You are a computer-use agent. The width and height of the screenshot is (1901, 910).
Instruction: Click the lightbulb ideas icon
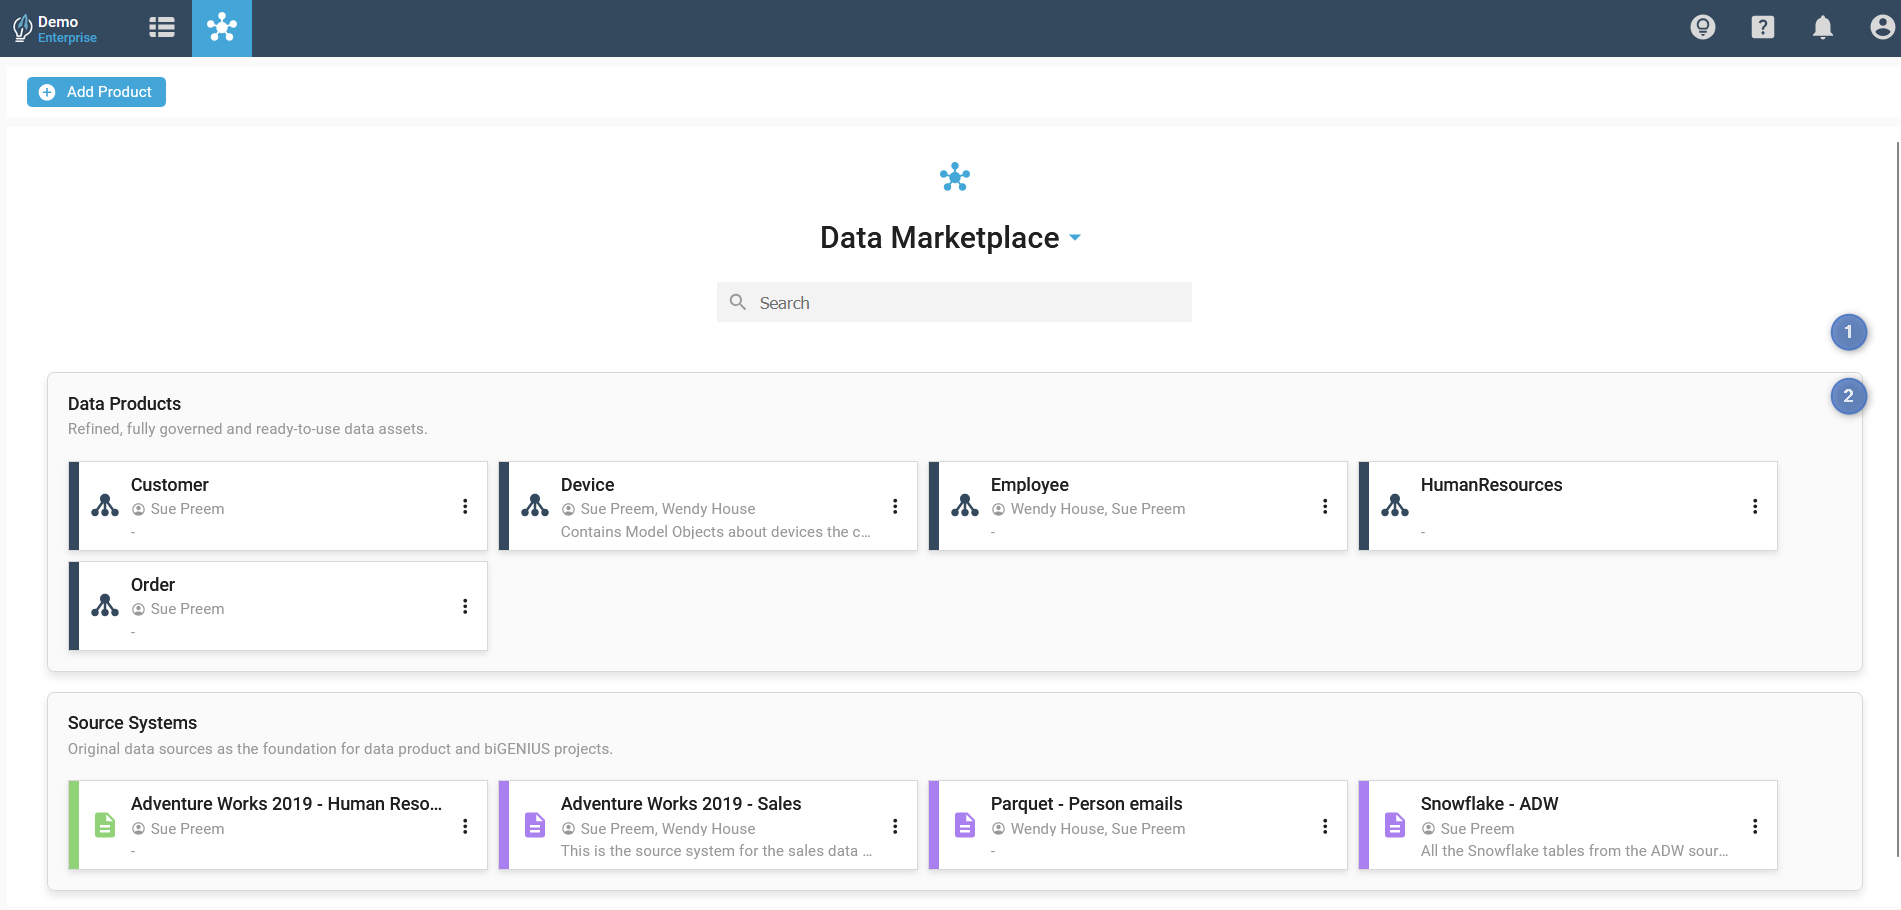point(1702,28)
